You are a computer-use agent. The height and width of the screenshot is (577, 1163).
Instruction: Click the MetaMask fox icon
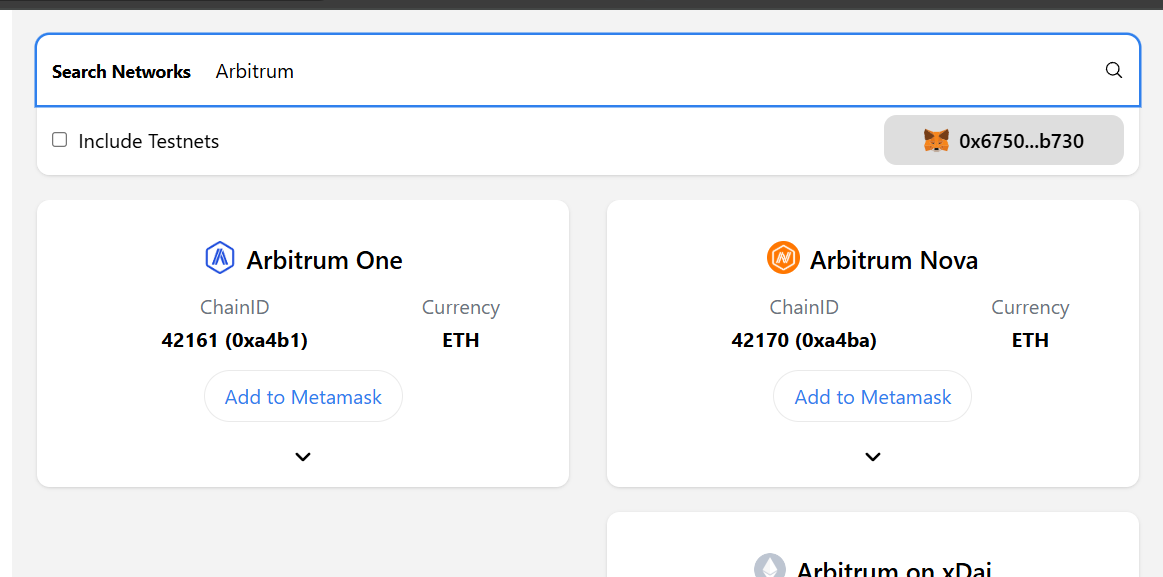pyautogui.click(x=936, y=140)
